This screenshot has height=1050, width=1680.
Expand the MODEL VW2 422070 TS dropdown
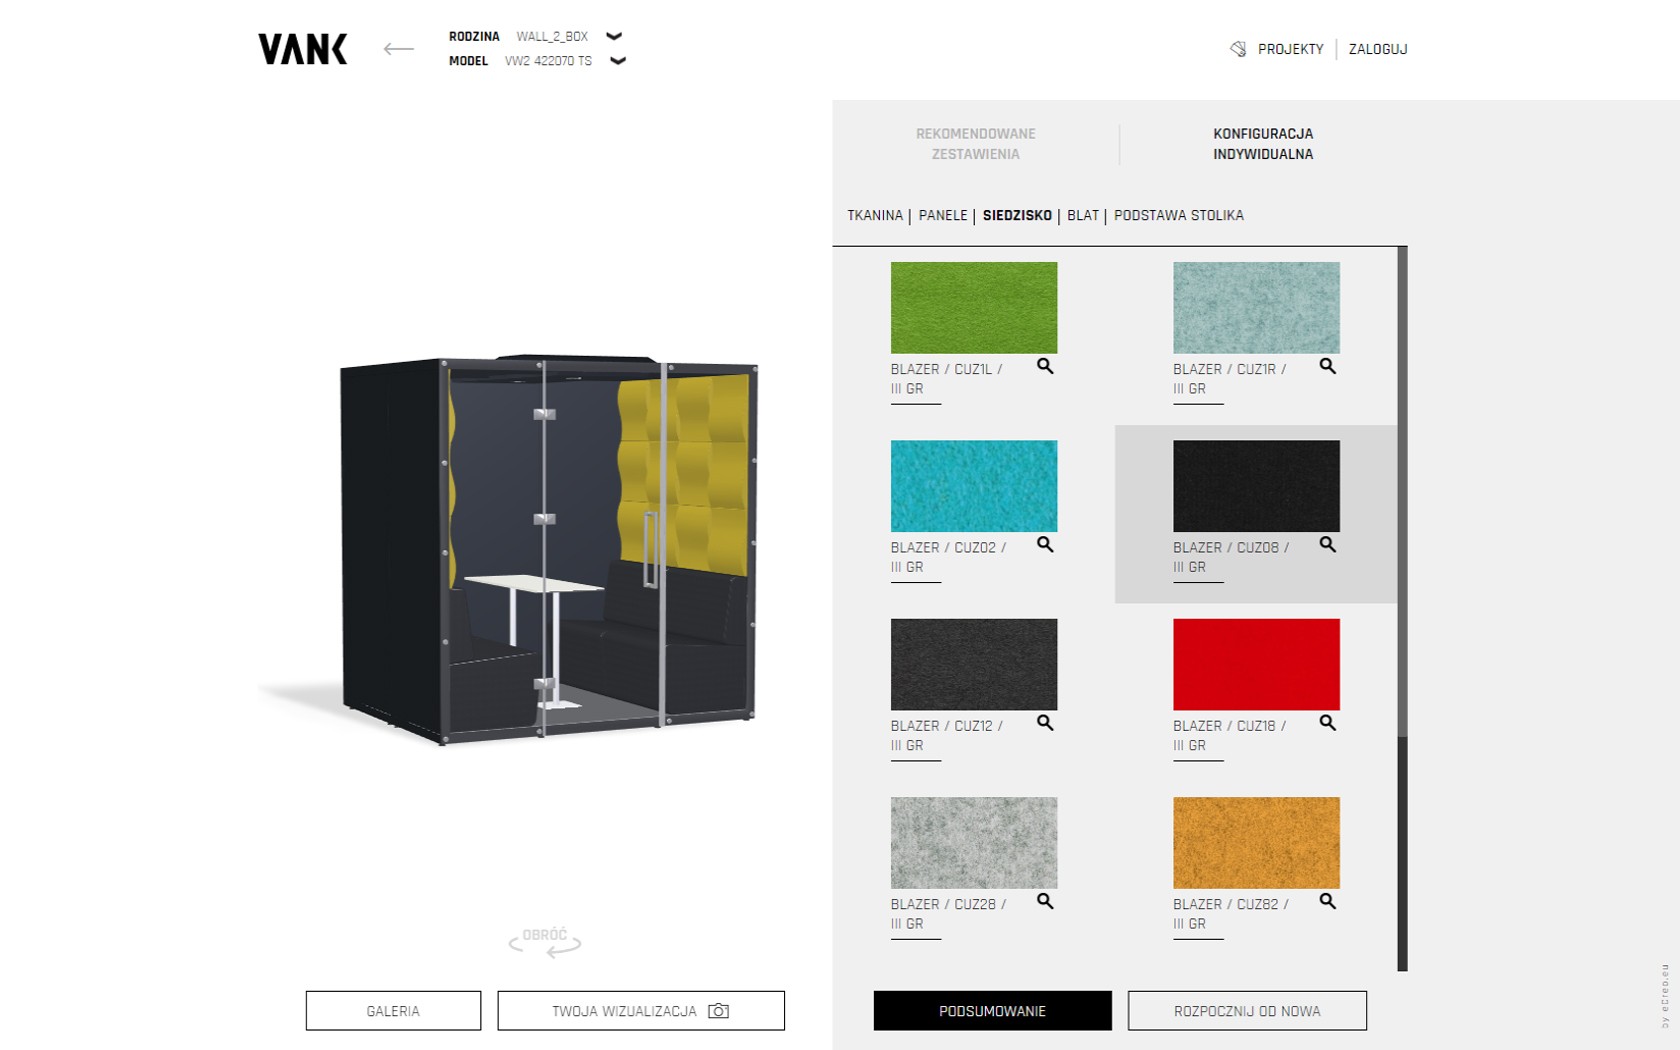click(618, 61)
